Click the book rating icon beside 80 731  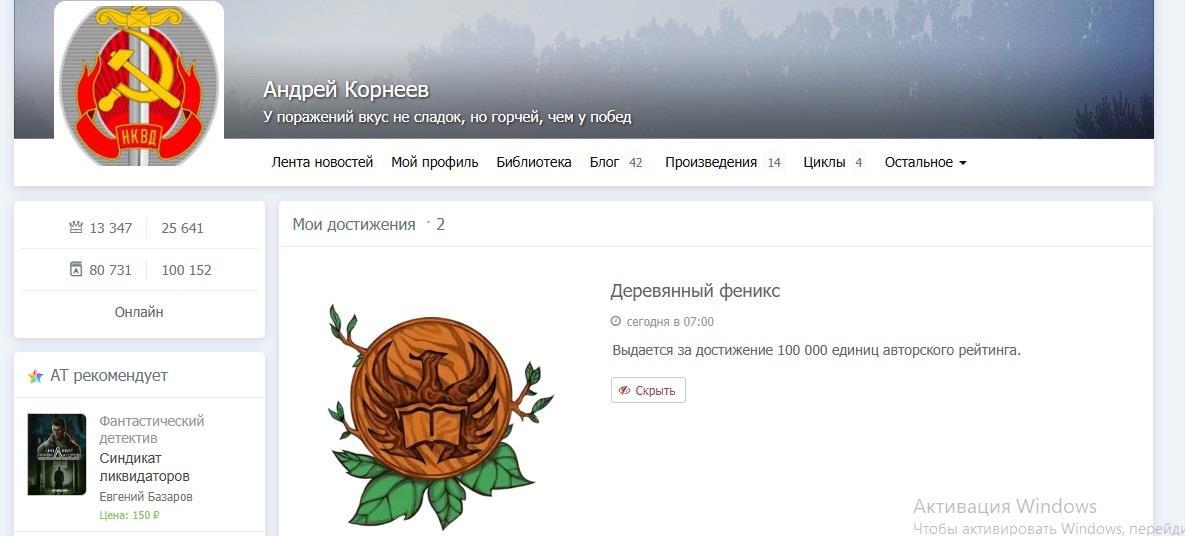pyautogui.click(x=76, y=269)
